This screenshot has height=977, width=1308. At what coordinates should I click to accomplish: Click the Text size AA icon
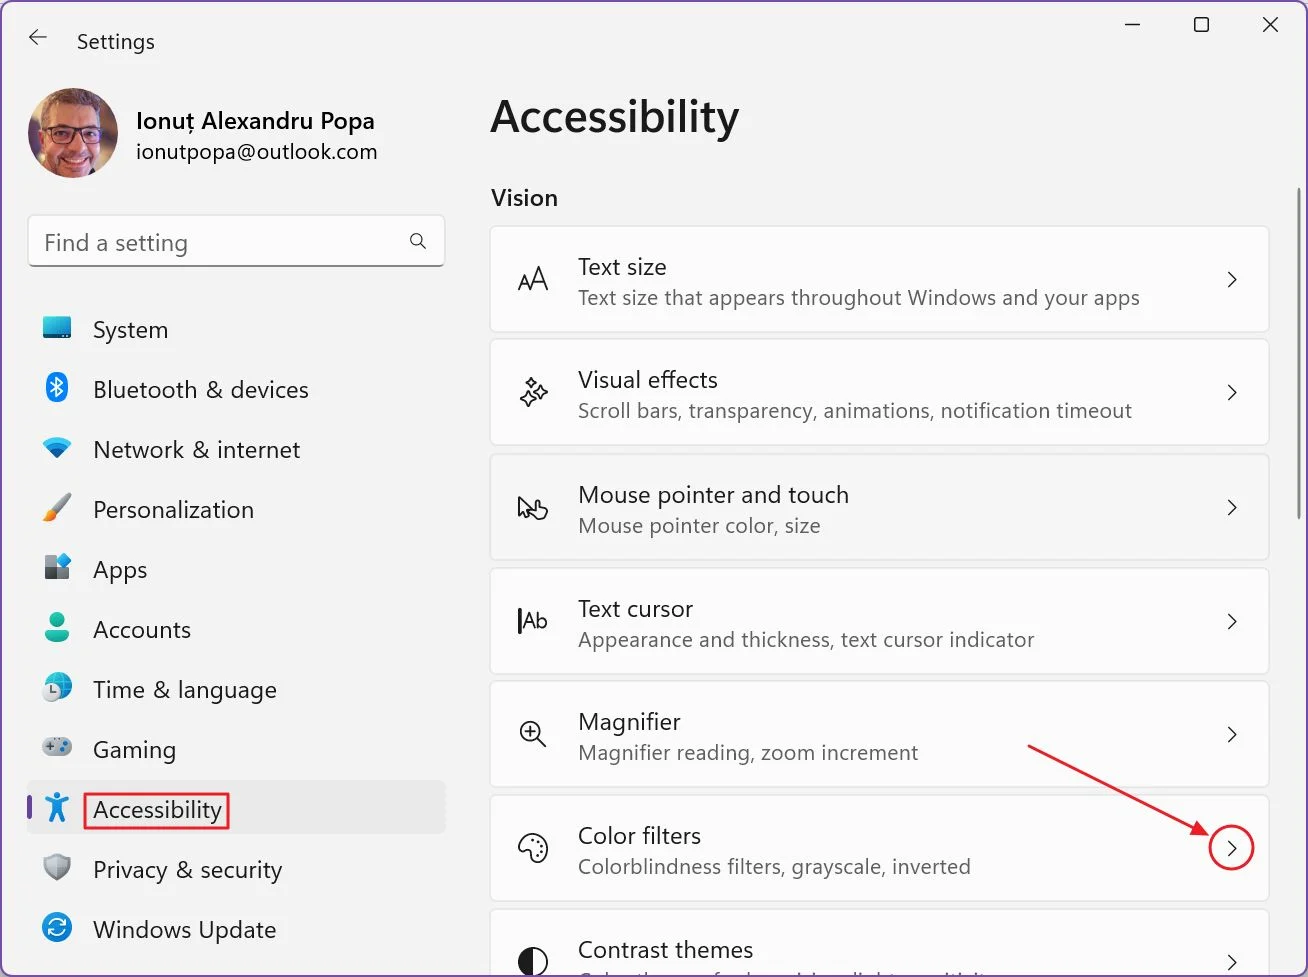[x=533, y=279]
